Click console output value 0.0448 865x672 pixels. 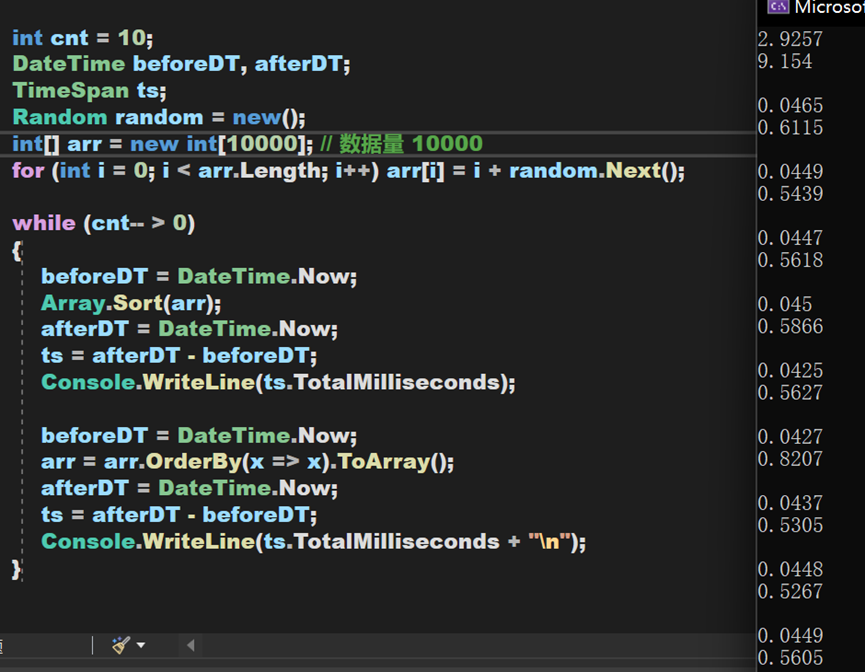tap(790, 569)
